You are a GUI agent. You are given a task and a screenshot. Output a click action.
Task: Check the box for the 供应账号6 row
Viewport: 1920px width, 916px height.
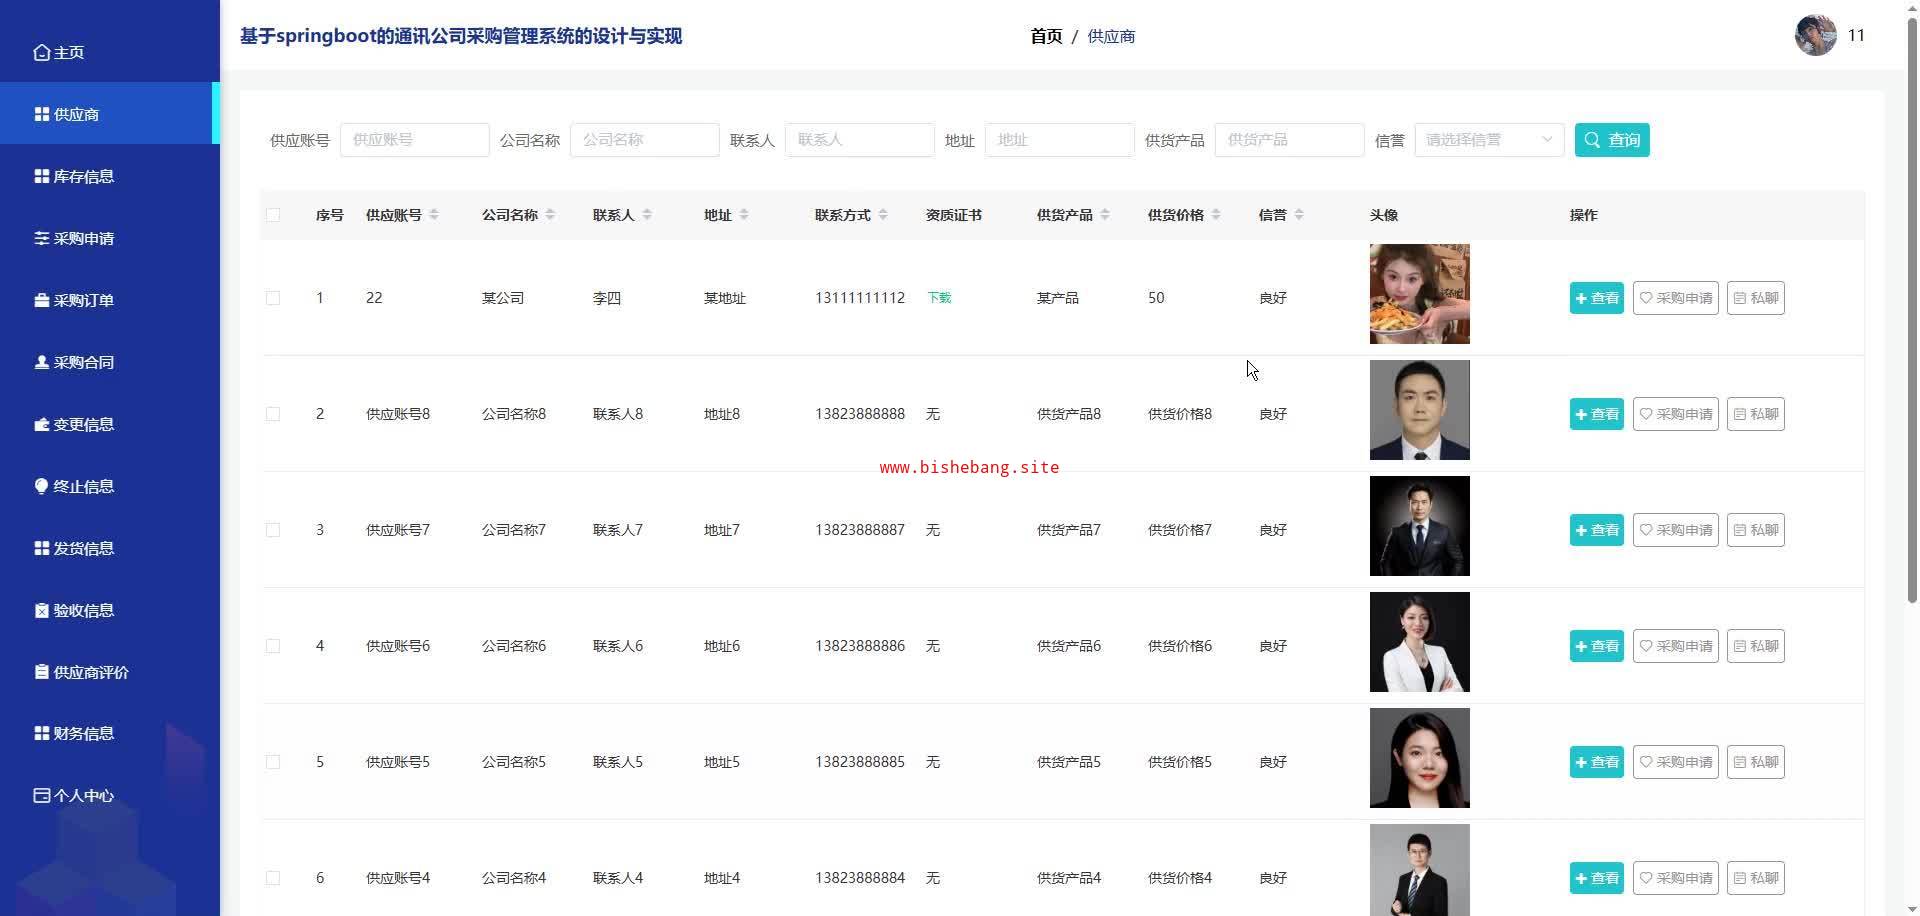point(273,646)
